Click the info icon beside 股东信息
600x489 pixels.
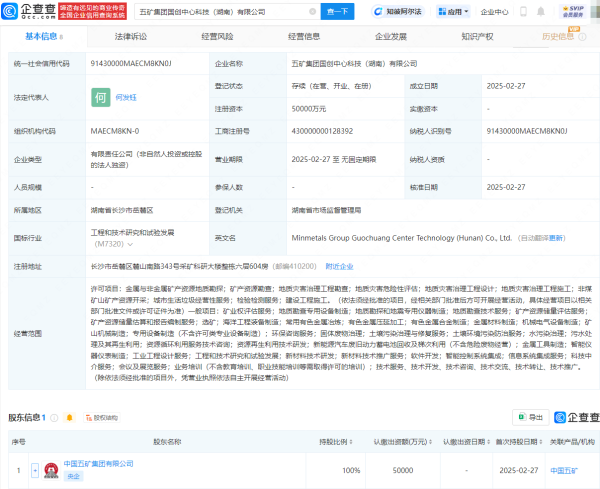click(x=54, y=418)
